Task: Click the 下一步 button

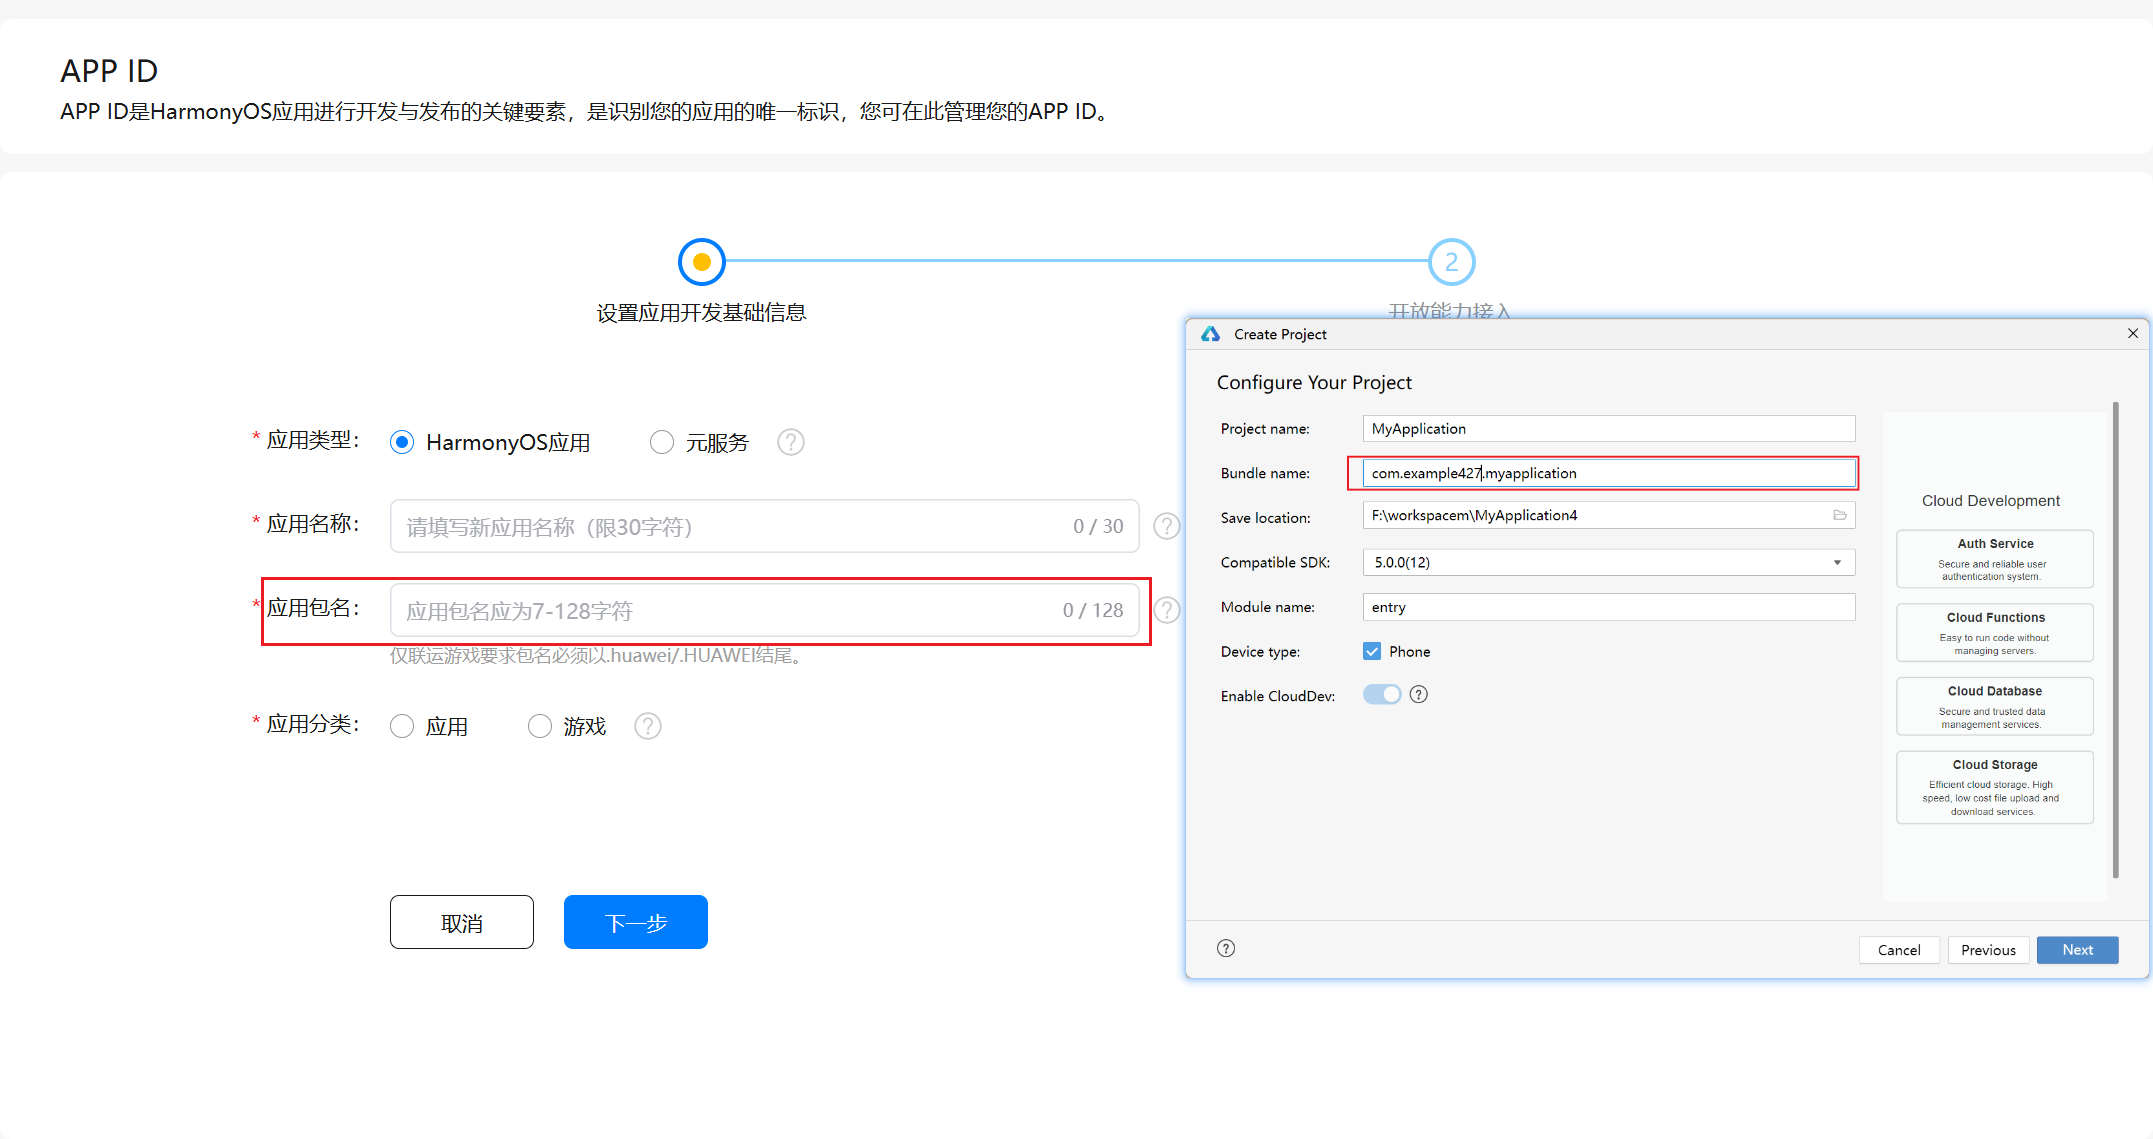Action: (636, 922)
